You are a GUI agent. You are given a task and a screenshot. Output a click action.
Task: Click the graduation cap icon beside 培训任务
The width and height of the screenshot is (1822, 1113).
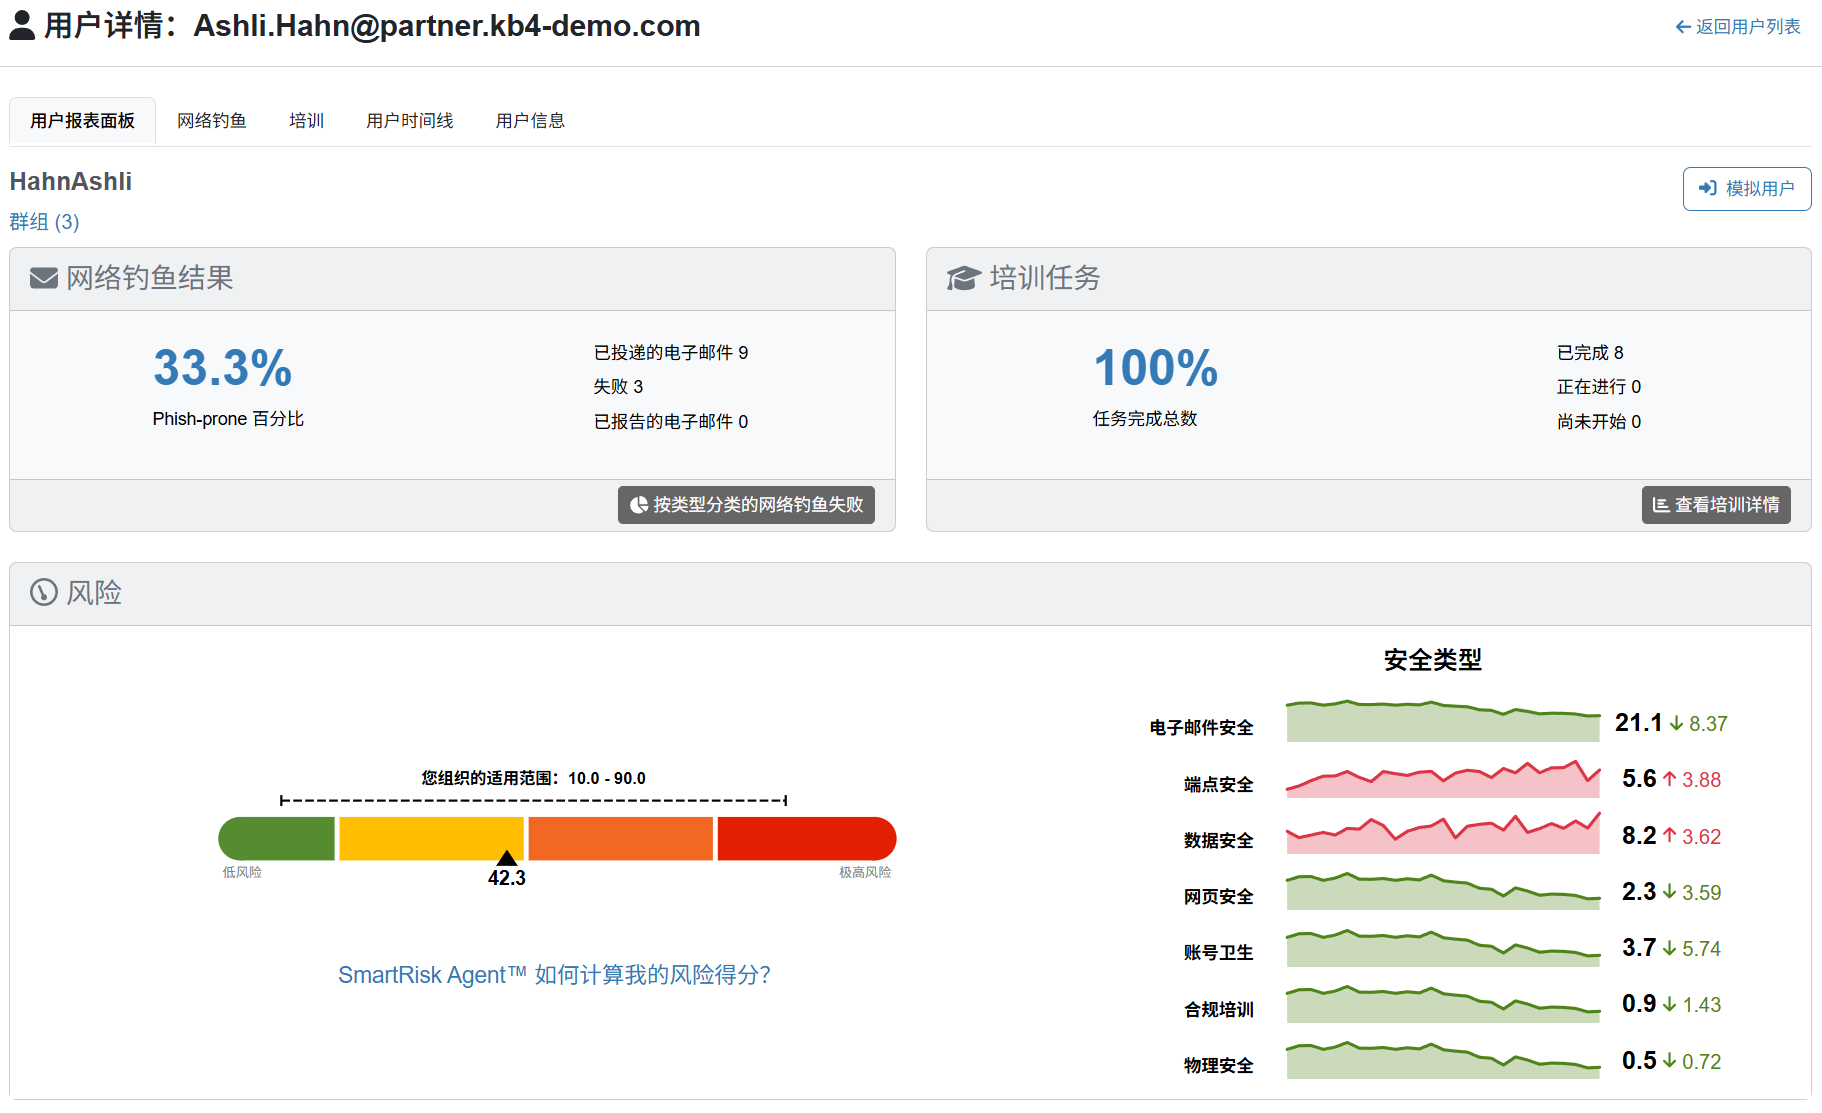[963, 278]
